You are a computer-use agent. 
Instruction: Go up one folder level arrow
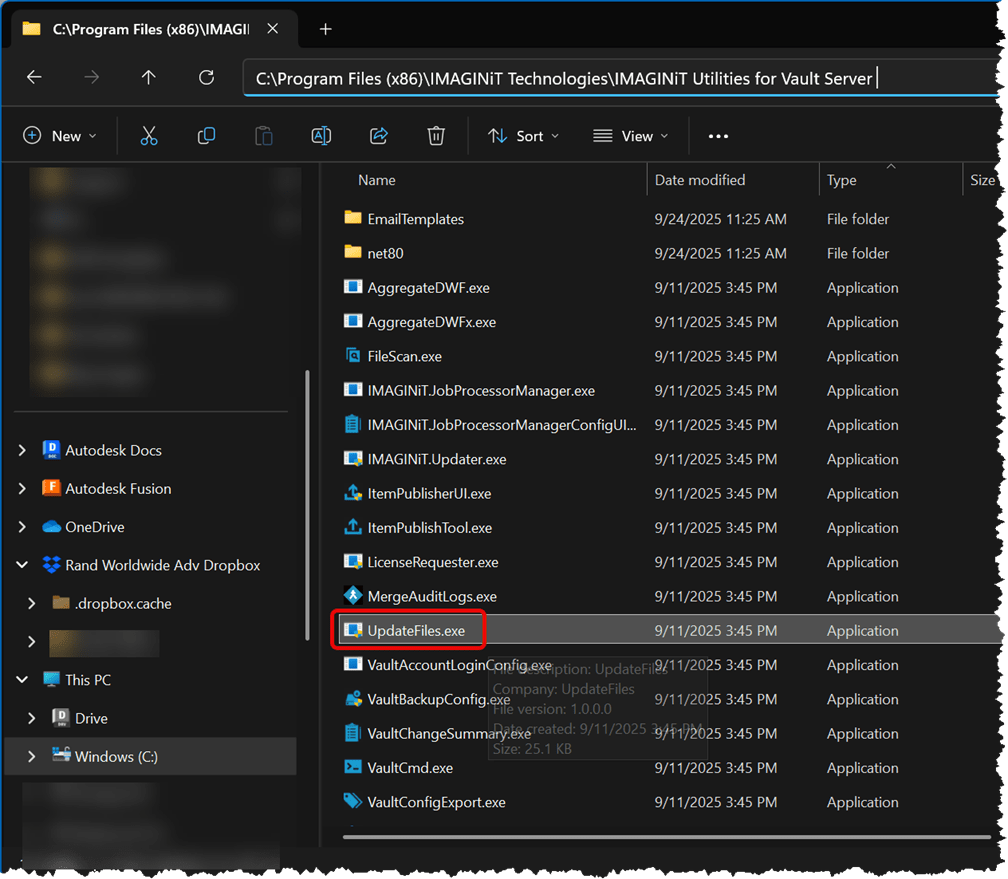coord(148,78)
